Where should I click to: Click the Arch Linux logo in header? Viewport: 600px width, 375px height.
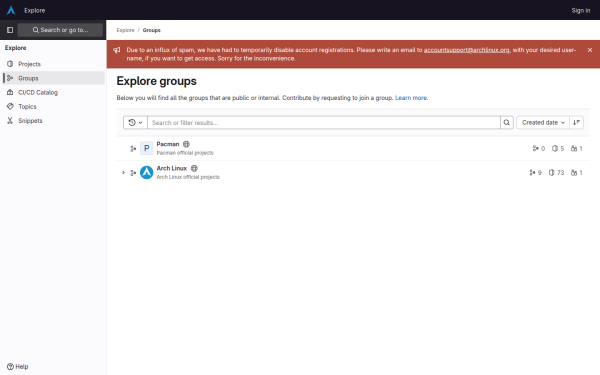click(11, 10)
